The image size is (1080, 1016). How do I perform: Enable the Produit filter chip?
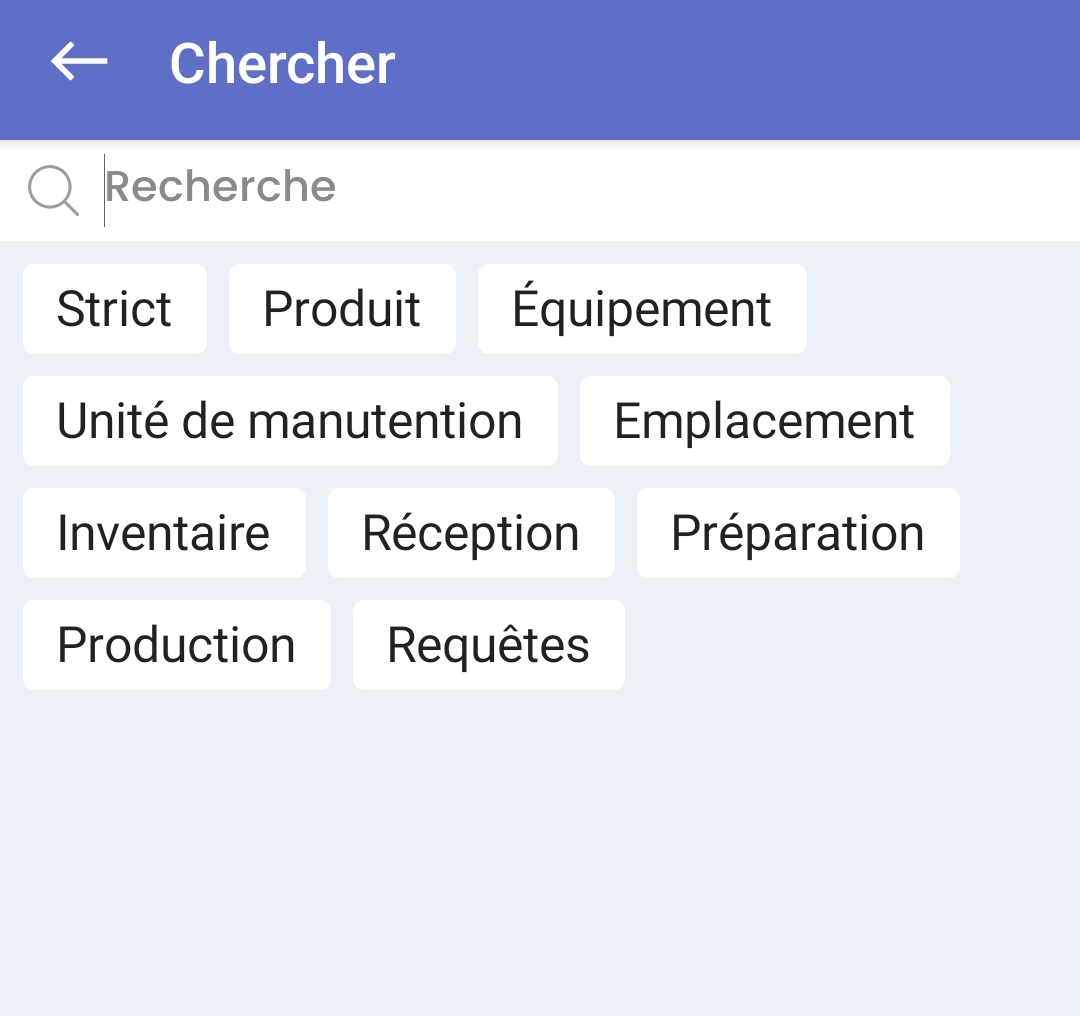click(x=342, y=309)
